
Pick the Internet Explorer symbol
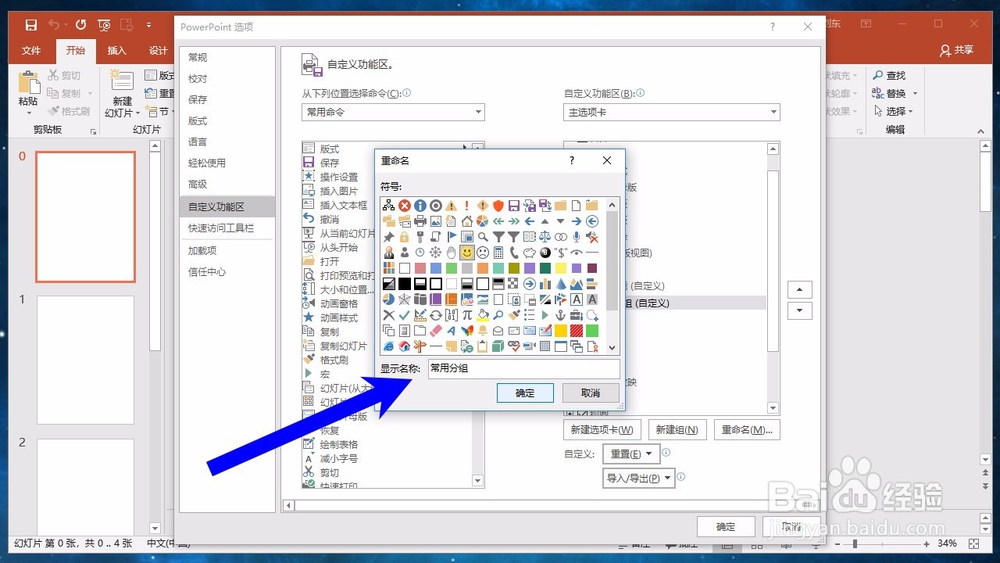point(389,346)
